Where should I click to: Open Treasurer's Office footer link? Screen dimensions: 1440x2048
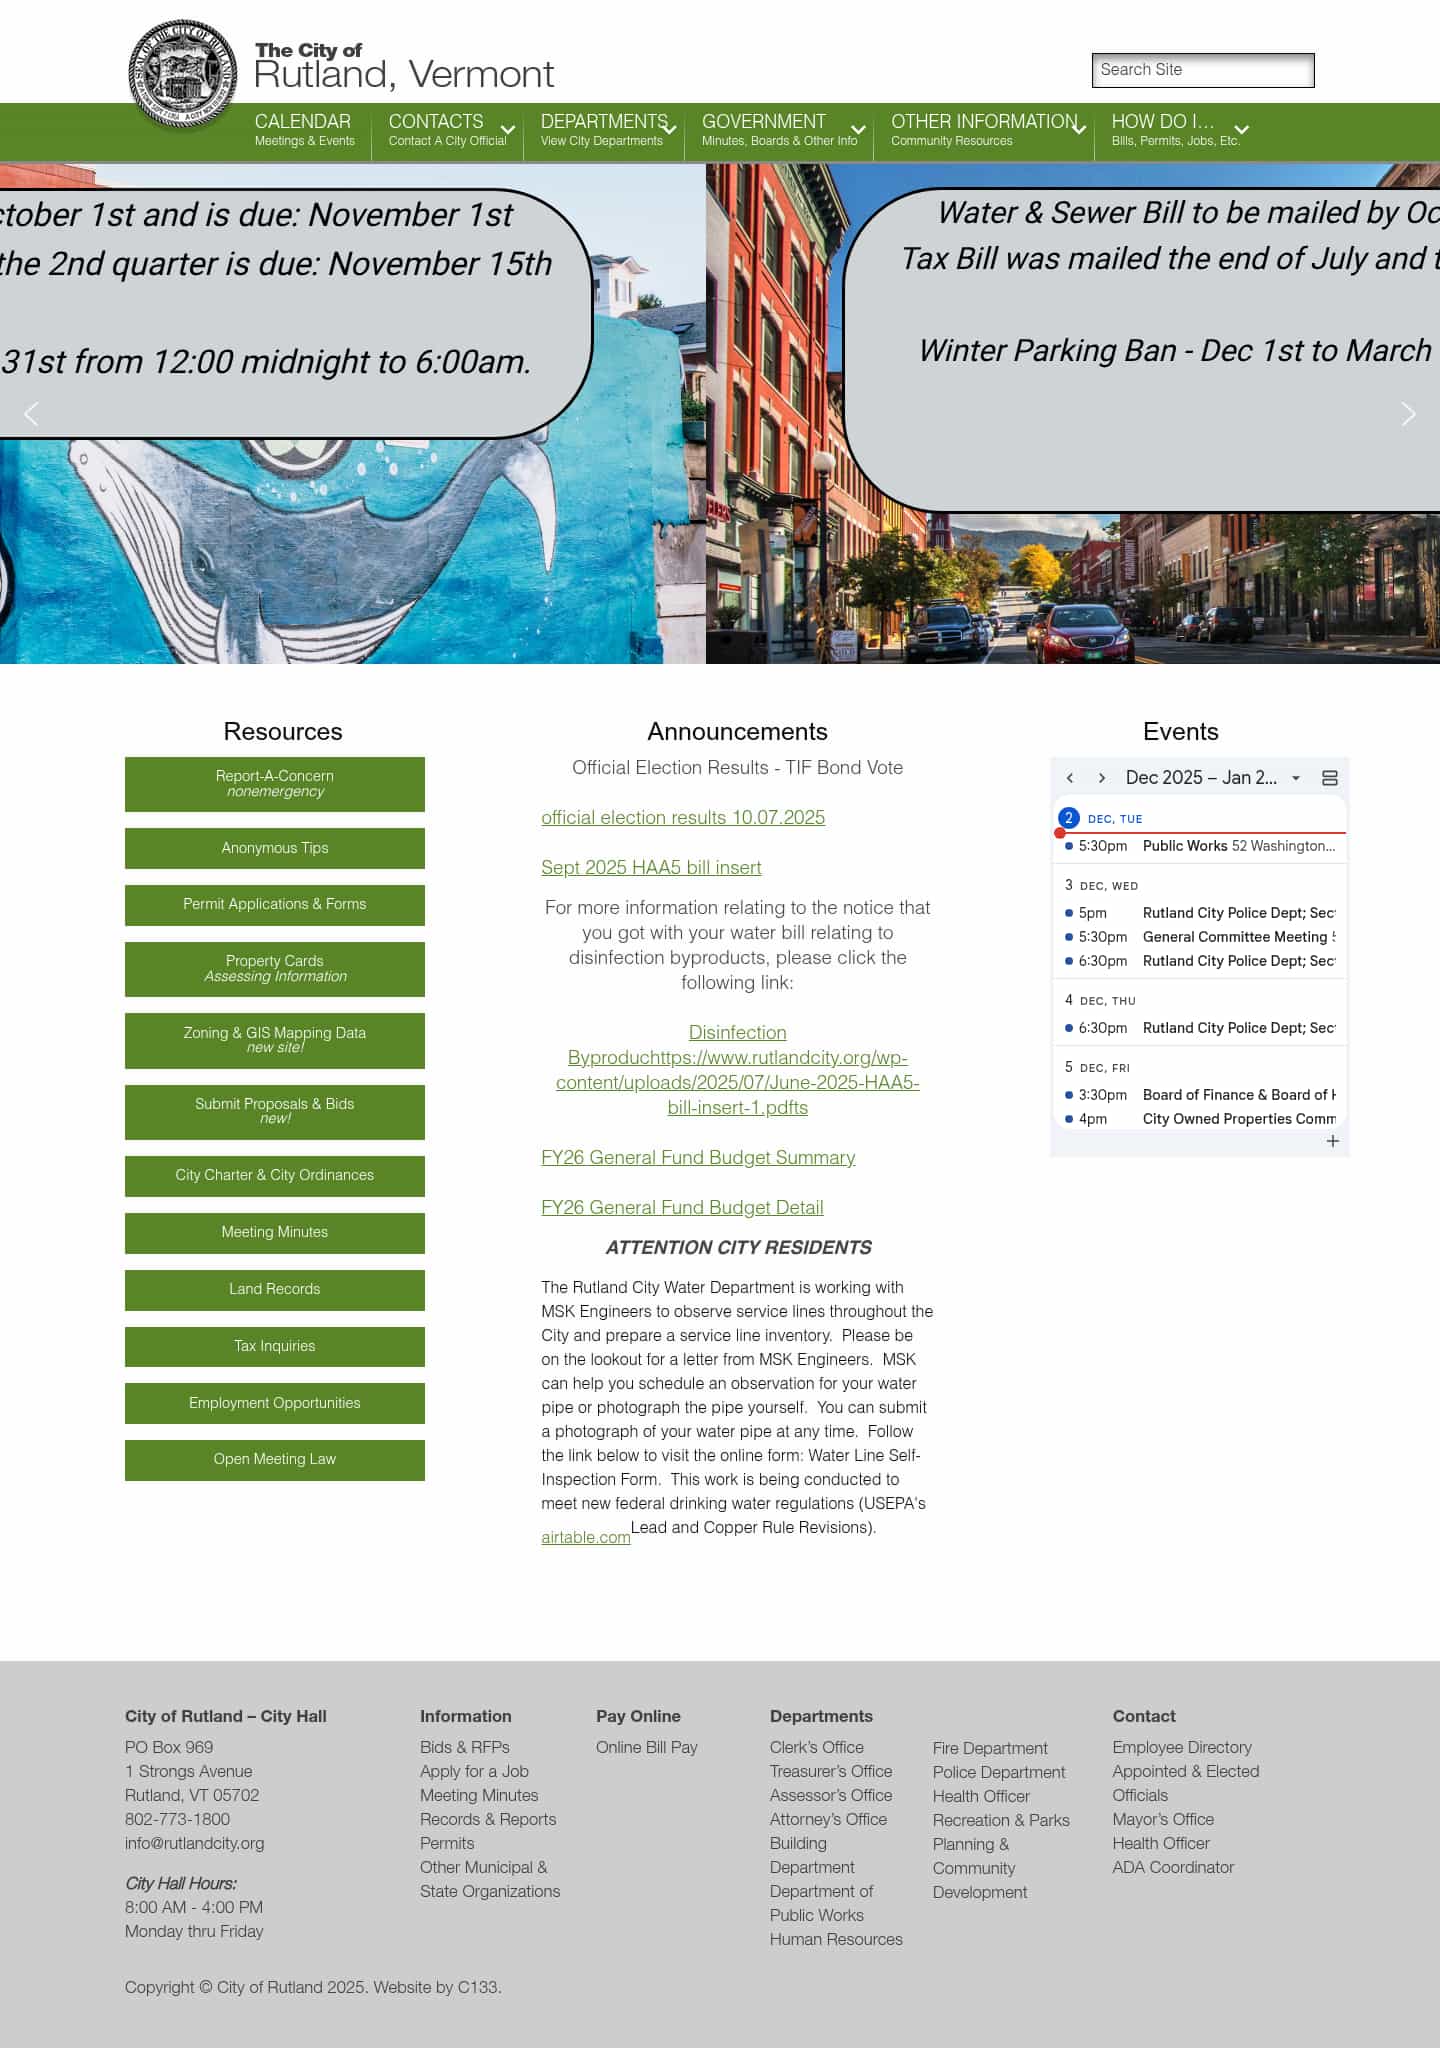[831, 1771]
